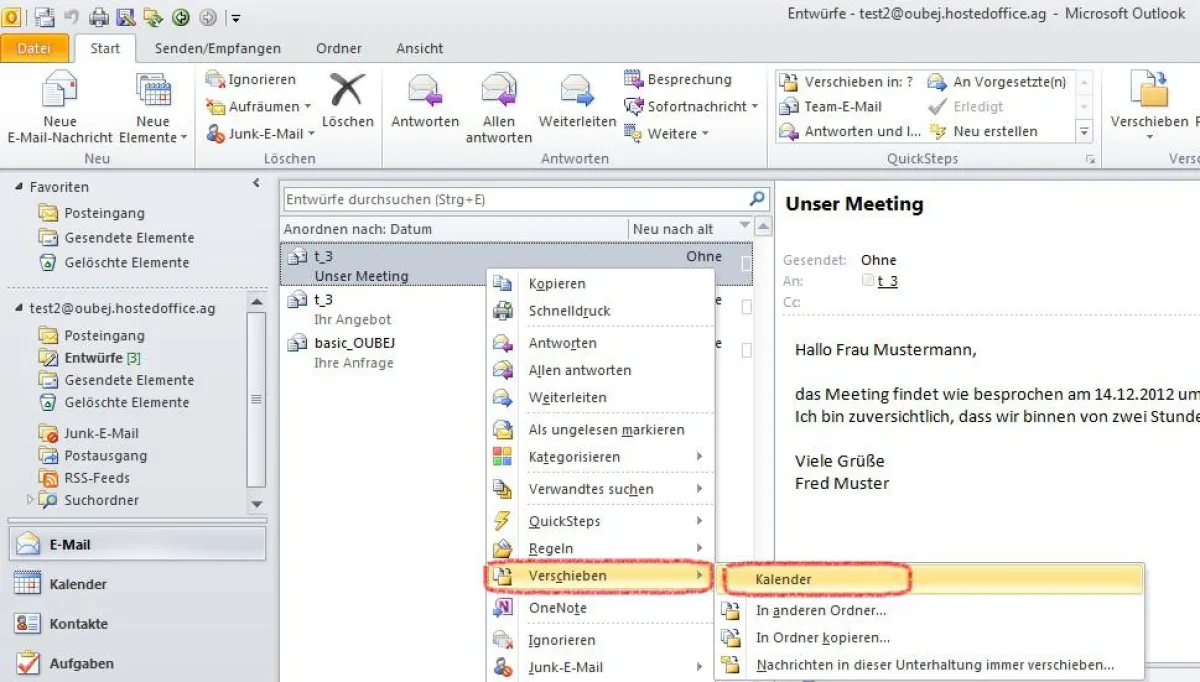Click the E-Mail navigation button

point(138,544)
